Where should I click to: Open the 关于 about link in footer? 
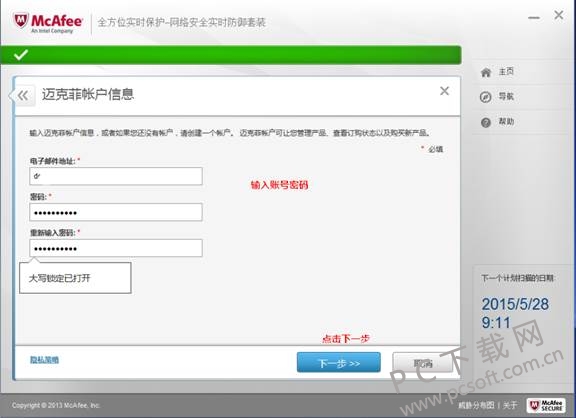[x=510, y=405]
